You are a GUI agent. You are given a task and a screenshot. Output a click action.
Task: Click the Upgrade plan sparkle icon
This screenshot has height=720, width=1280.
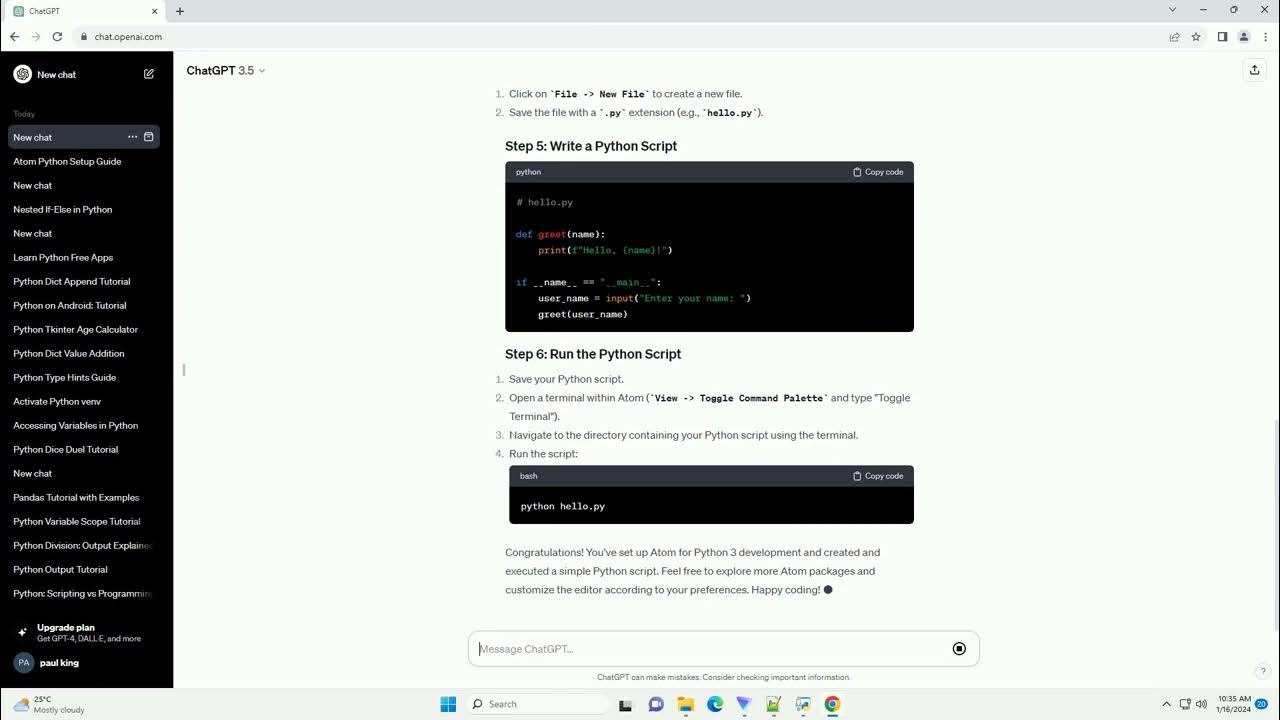point(22,633)
